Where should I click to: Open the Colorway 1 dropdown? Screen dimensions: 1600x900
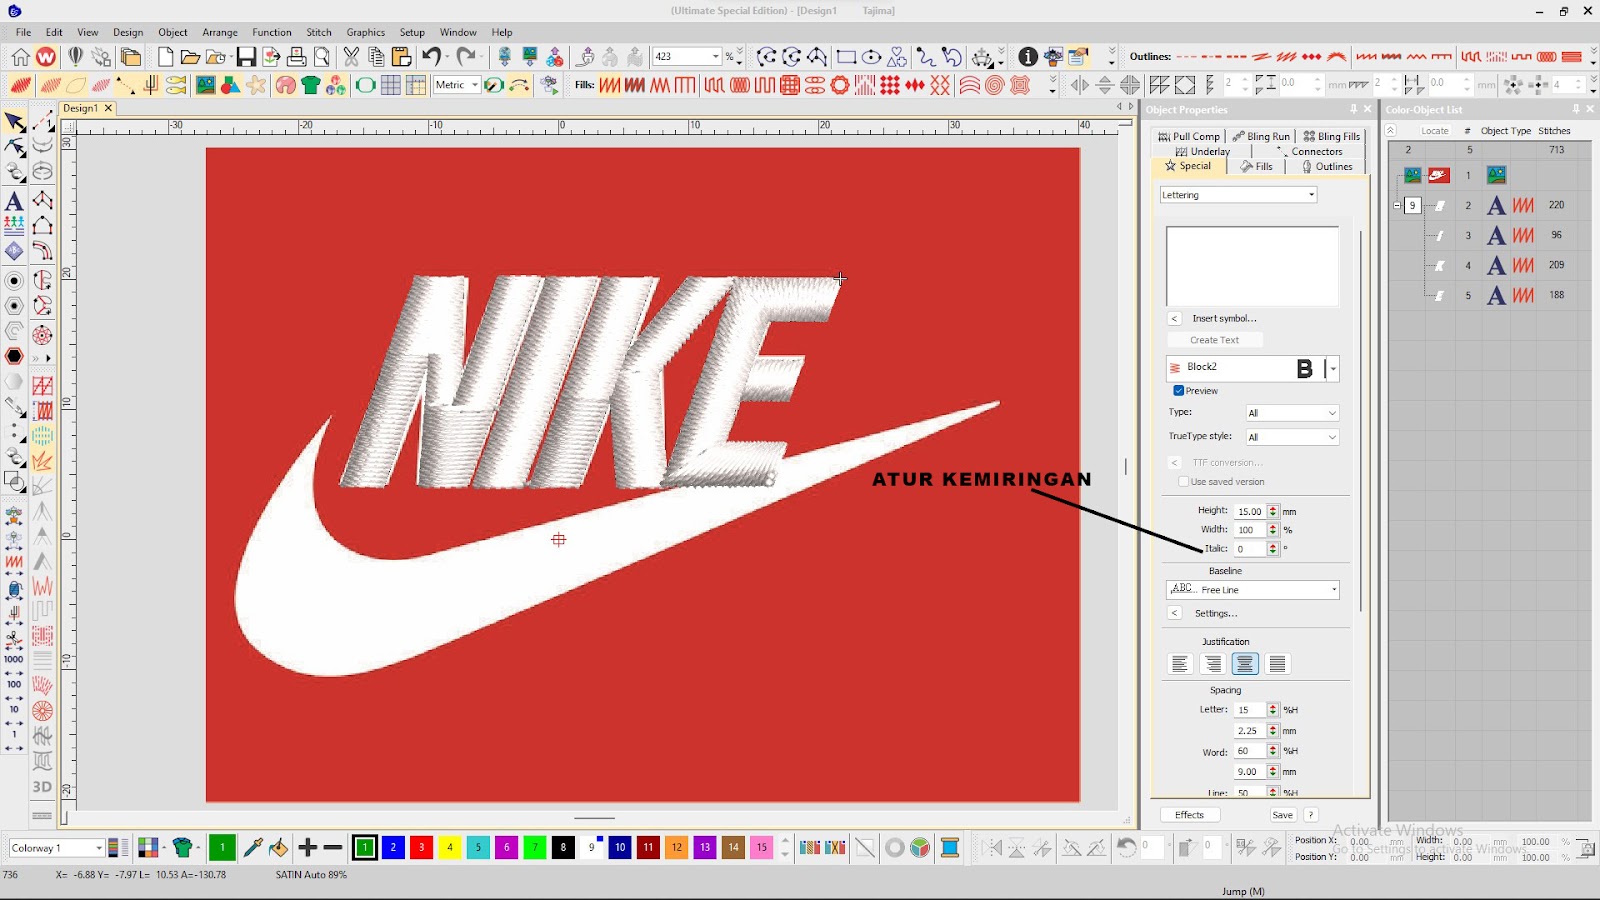tap(99, 848)
